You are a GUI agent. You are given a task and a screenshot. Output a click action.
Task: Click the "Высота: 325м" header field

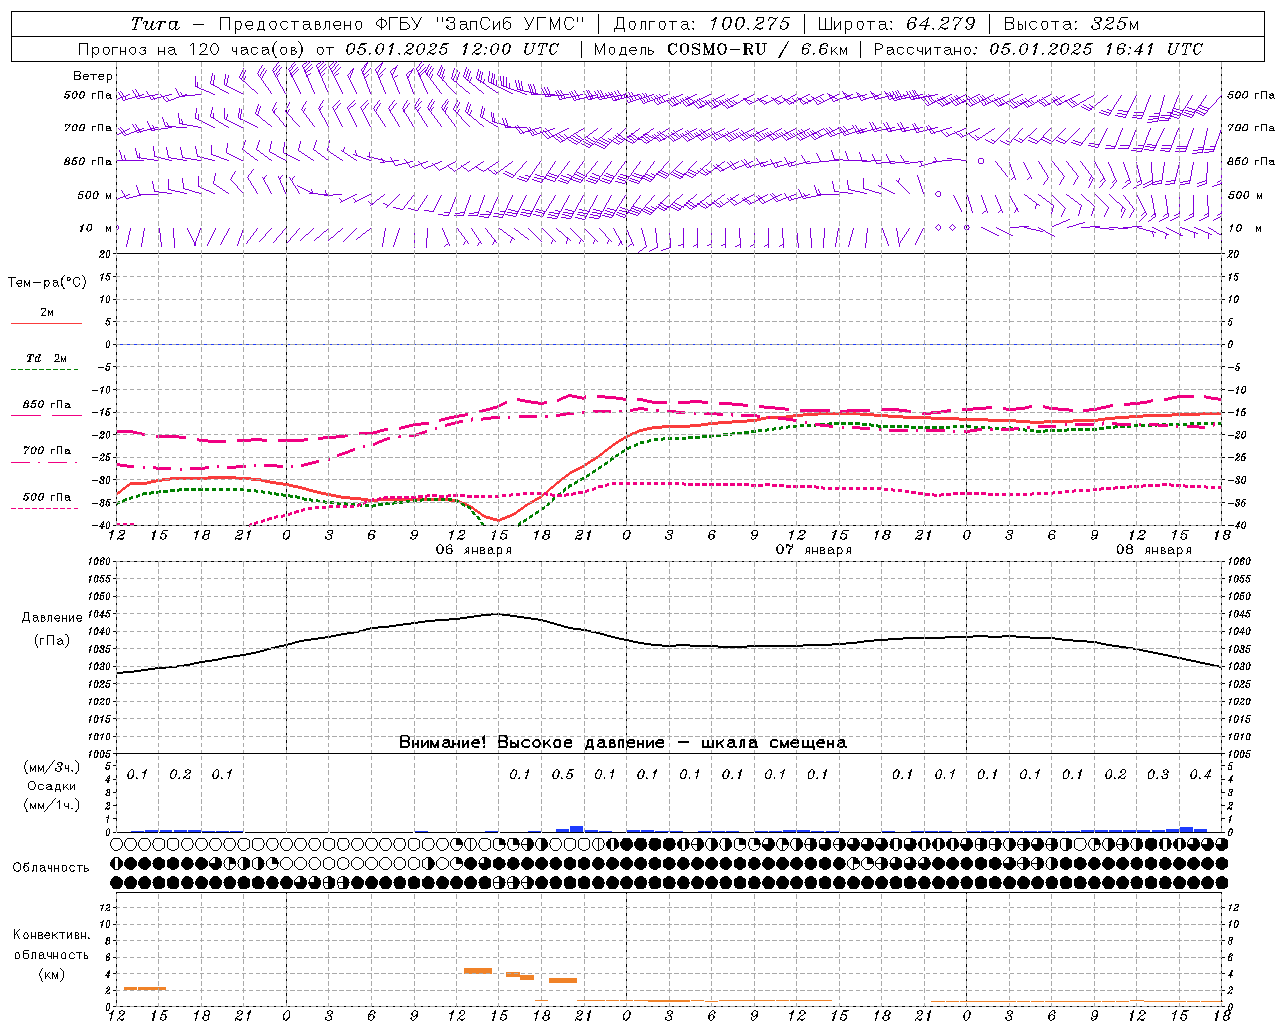[x=1072, y=24]
